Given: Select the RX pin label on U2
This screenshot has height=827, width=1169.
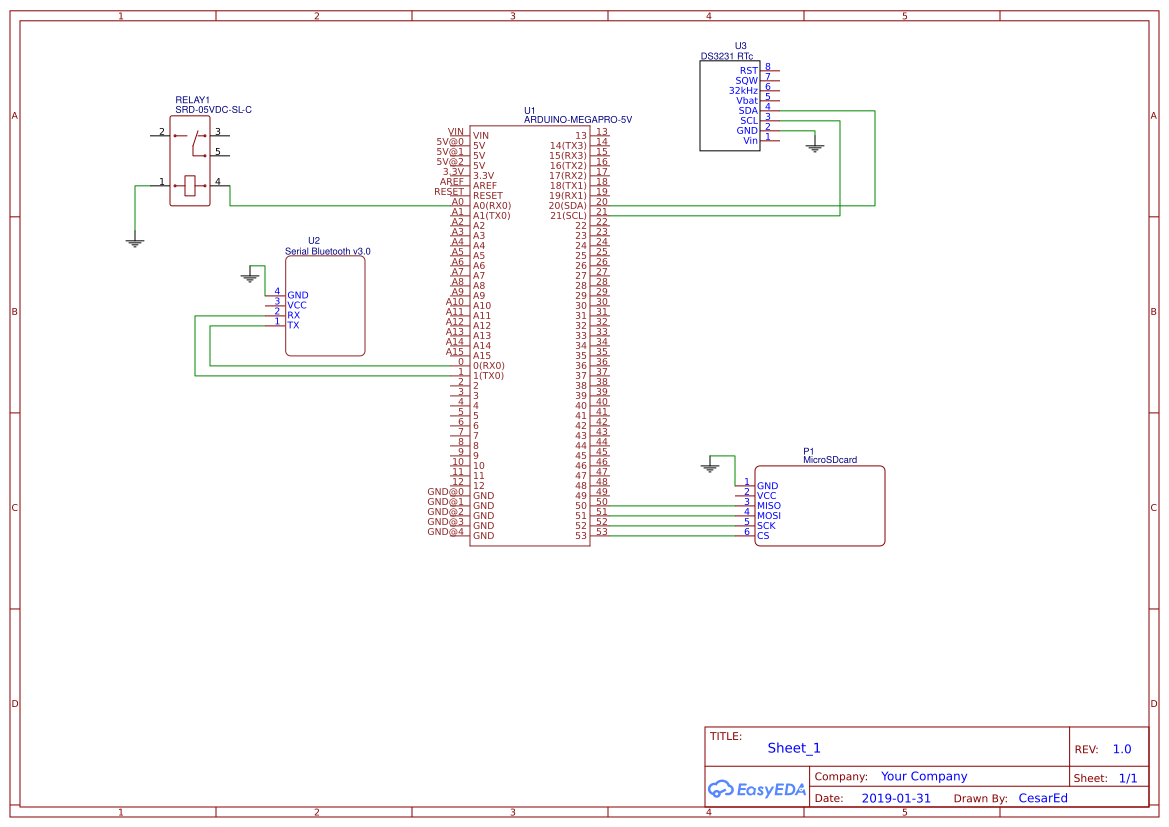Looking at the screenshot, I should [295, 315].
